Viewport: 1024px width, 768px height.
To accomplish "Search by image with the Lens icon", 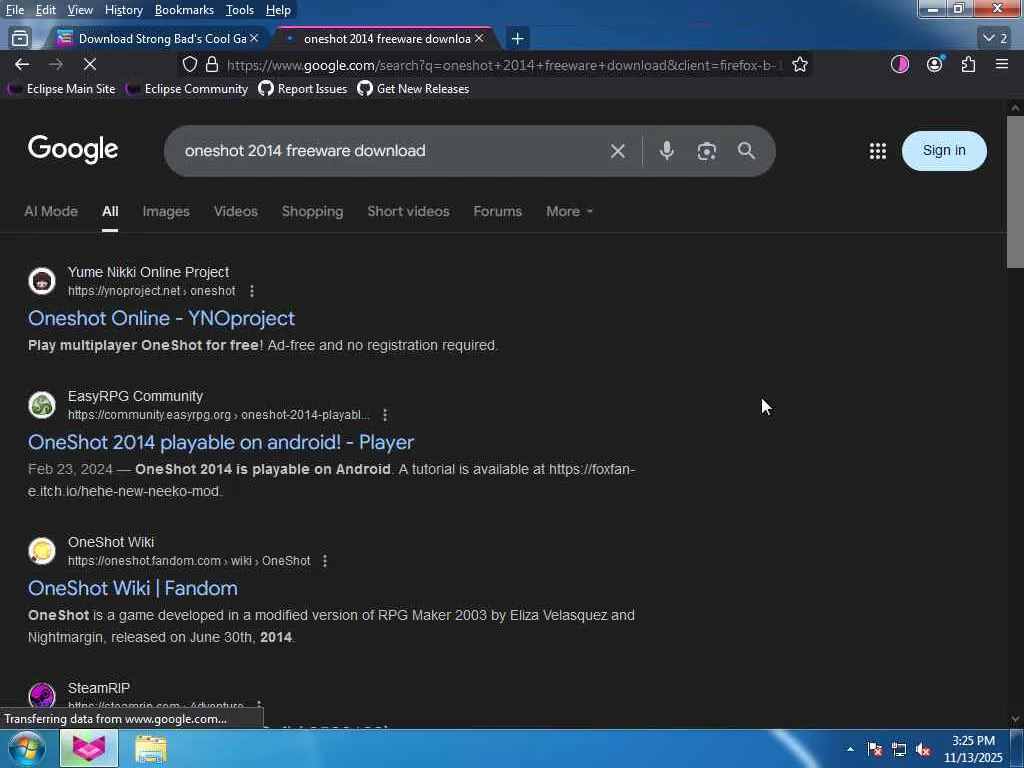I will [707, 151].
